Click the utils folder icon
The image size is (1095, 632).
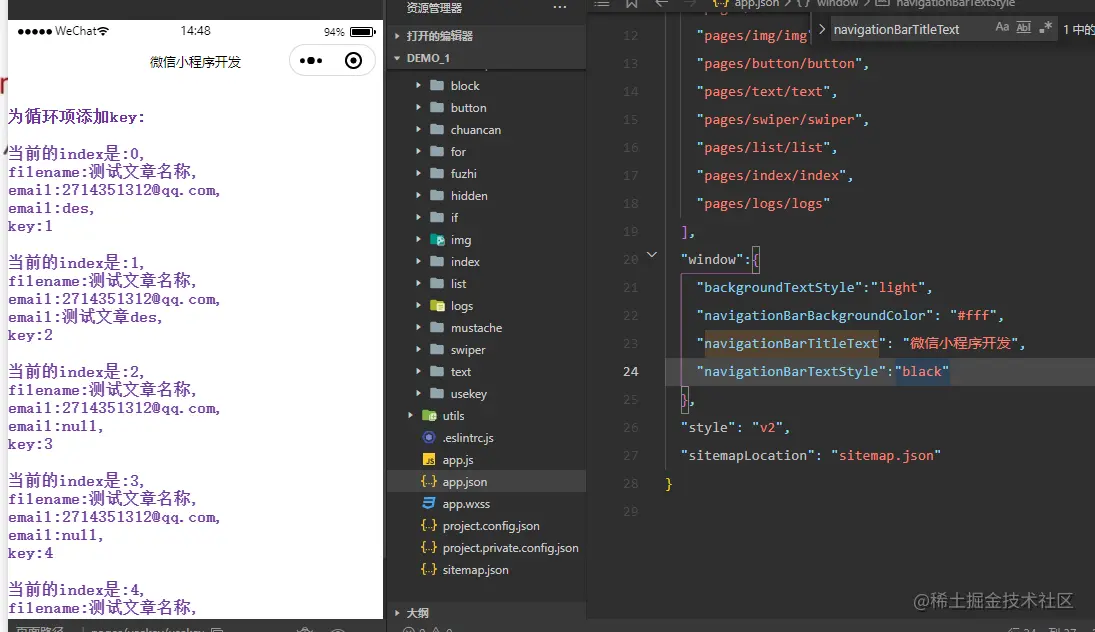pos(429,416)
